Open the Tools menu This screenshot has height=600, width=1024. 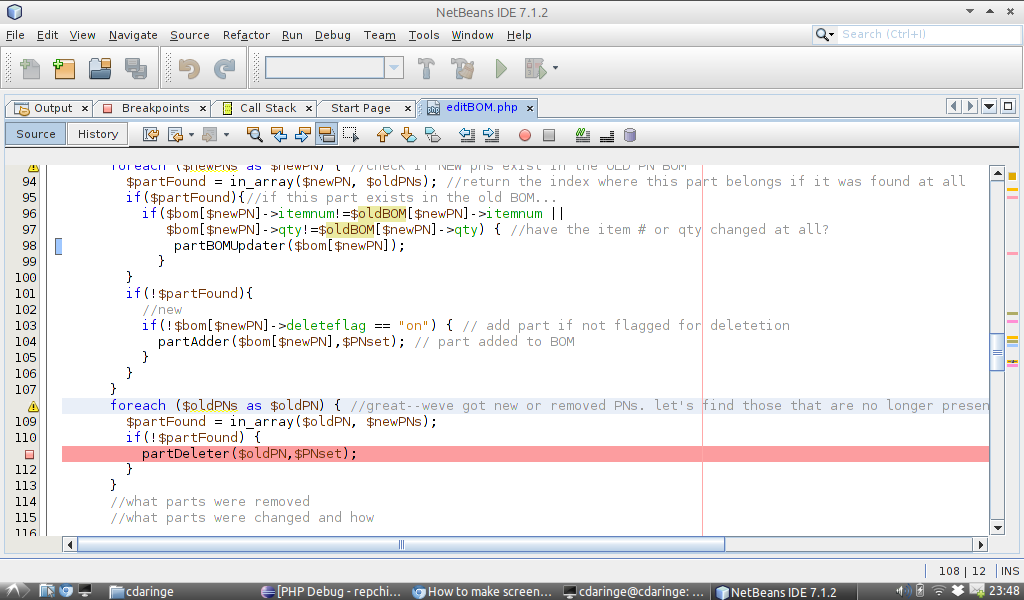(x=424, y=35)
